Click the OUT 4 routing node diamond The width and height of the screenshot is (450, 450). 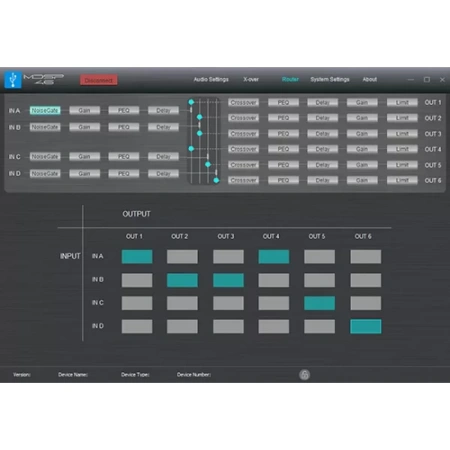(x=191, y=149)
